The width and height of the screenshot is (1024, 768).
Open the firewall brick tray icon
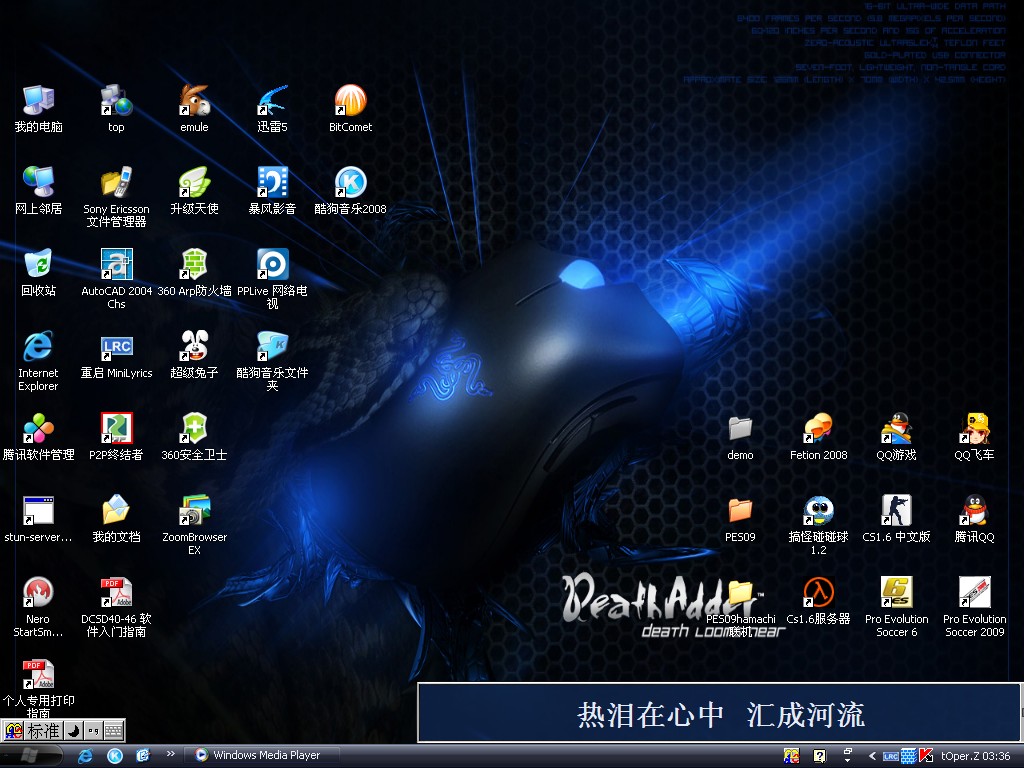[908, 756]
